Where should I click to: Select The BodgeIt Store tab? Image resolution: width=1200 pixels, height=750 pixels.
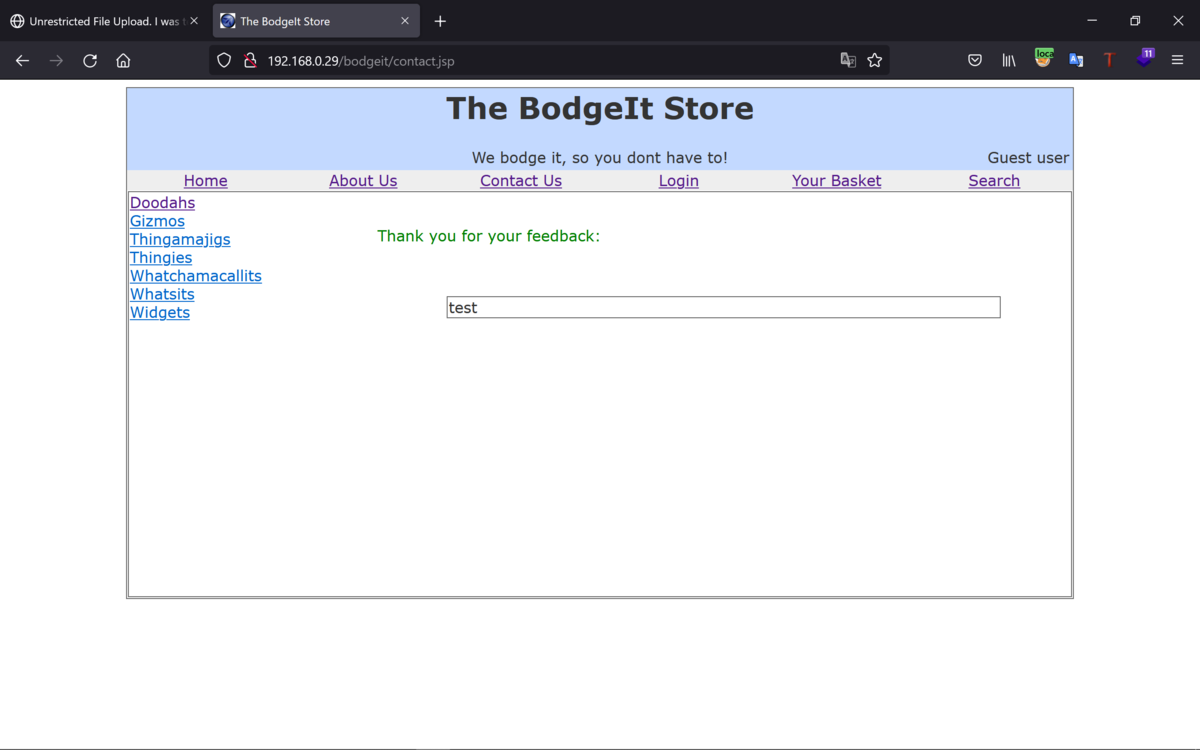click(x=316, y=21)
